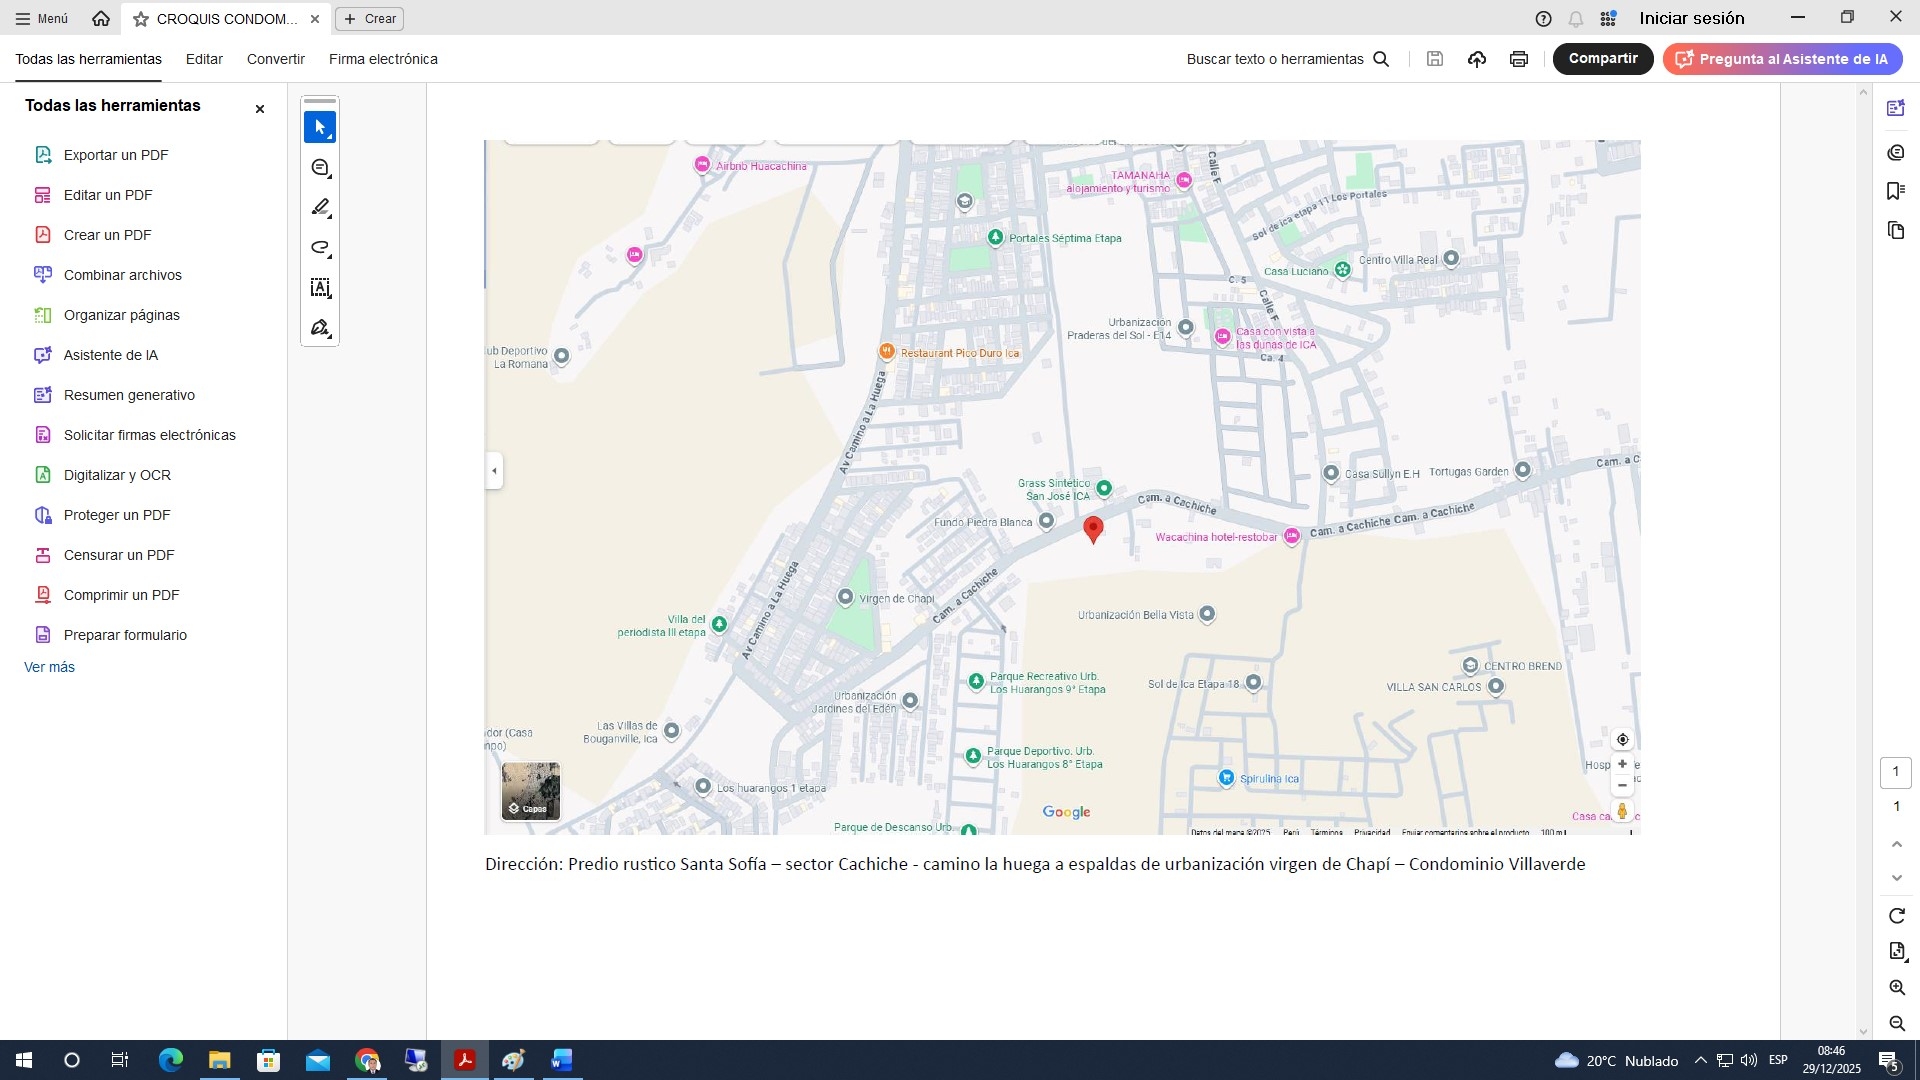Click Pregunta al Asistente de IA button
This screenshot has width=1920, height=1080.
(1782, 59)
